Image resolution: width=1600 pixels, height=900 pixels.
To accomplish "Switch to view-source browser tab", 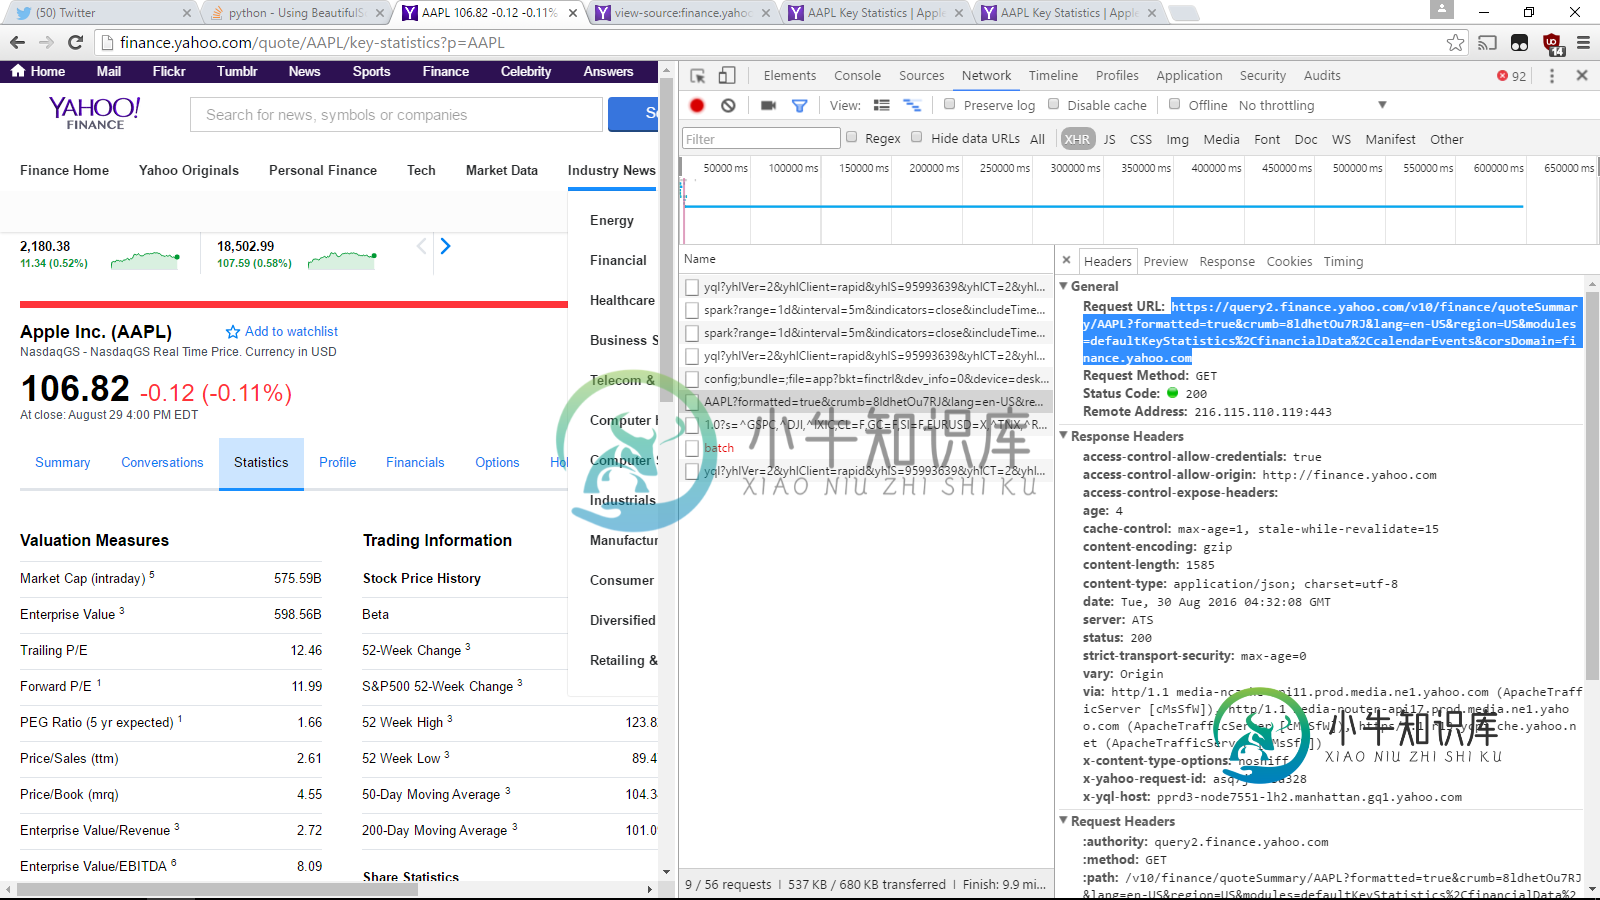I will pos(682,13).
